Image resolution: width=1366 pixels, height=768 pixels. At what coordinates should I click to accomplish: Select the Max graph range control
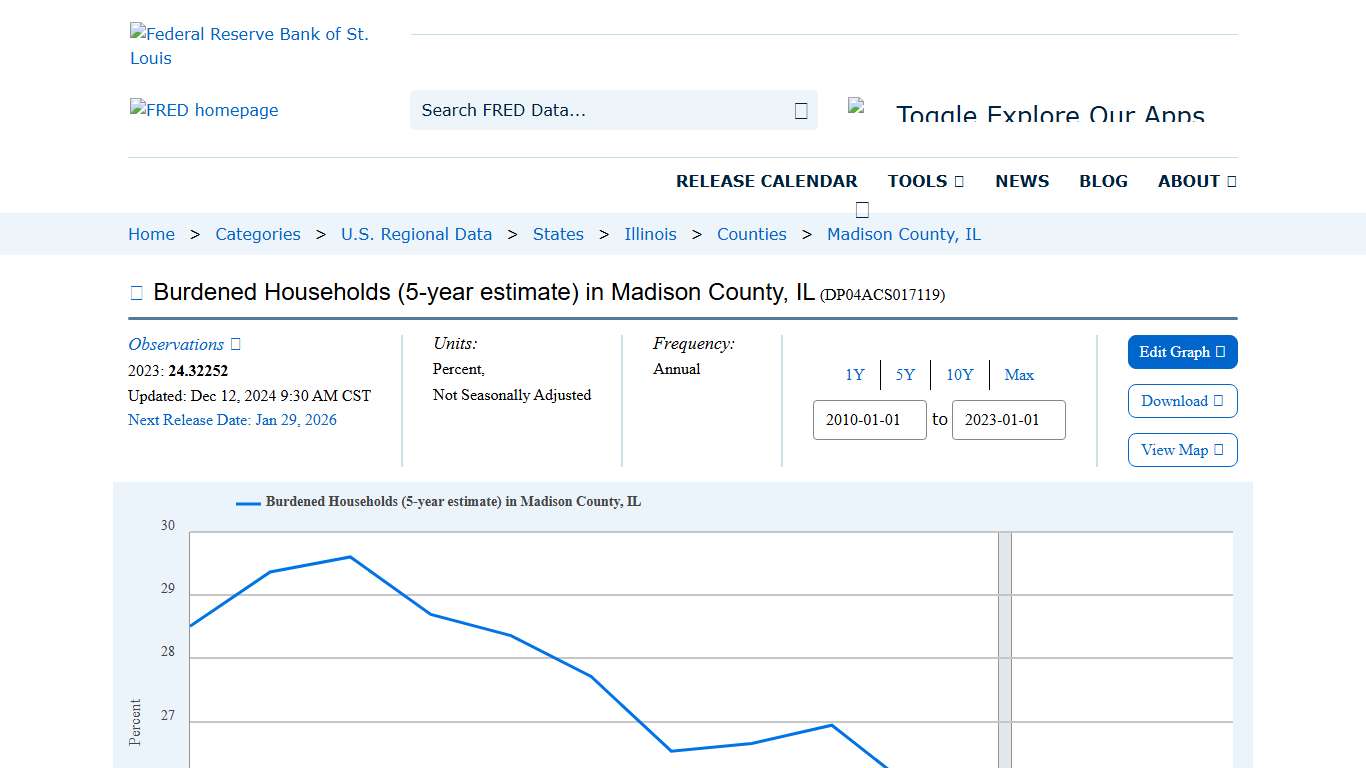(1019, 375)
